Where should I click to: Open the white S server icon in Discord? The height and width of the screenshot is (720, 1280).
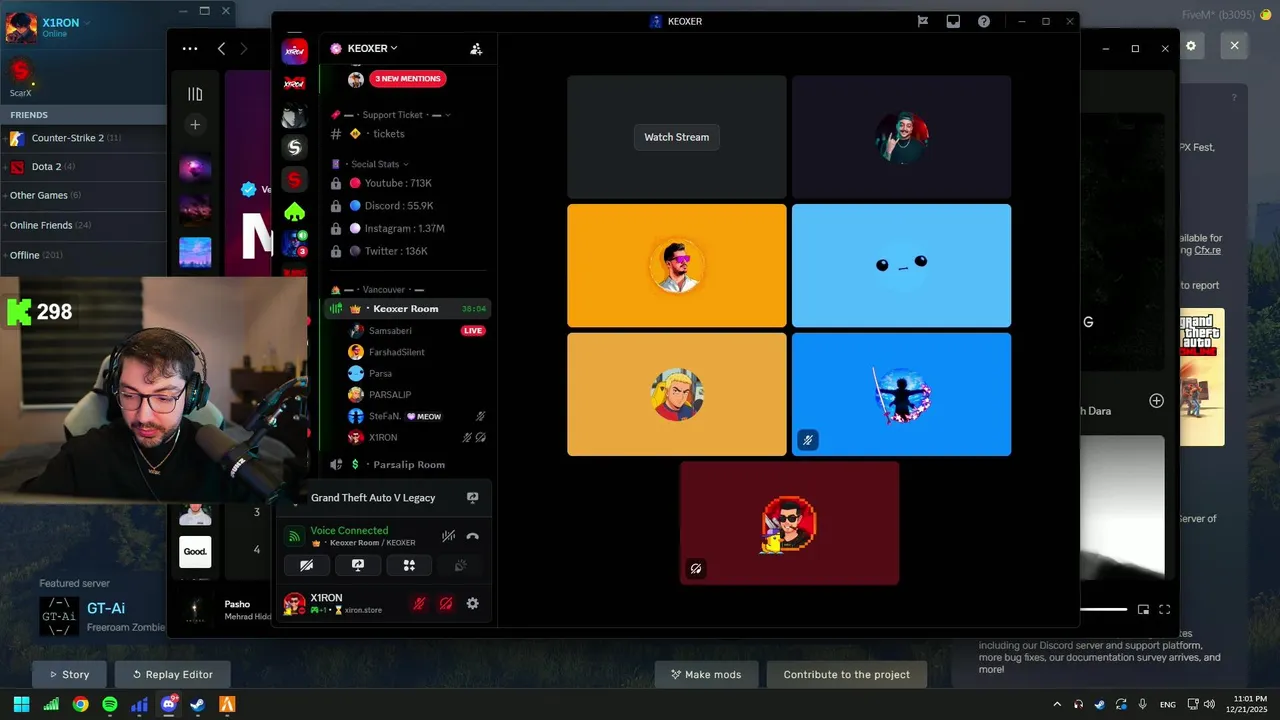[x=294, y=148]
